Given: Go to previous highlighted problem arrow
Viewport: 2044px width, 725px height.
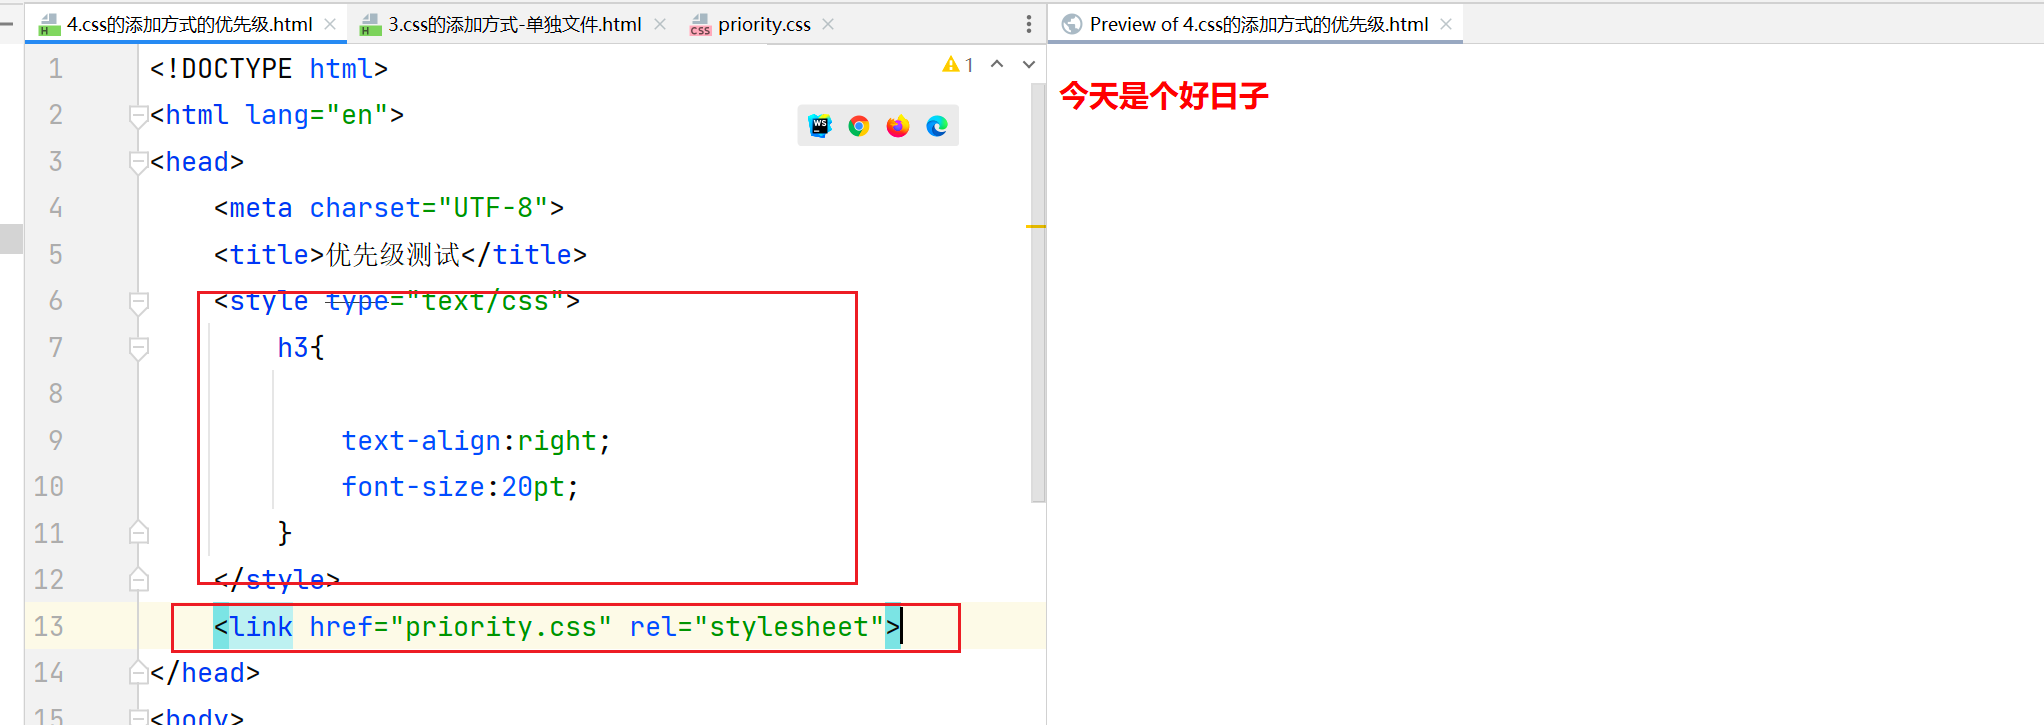Looking at the screenshot, I should [997, 64].
